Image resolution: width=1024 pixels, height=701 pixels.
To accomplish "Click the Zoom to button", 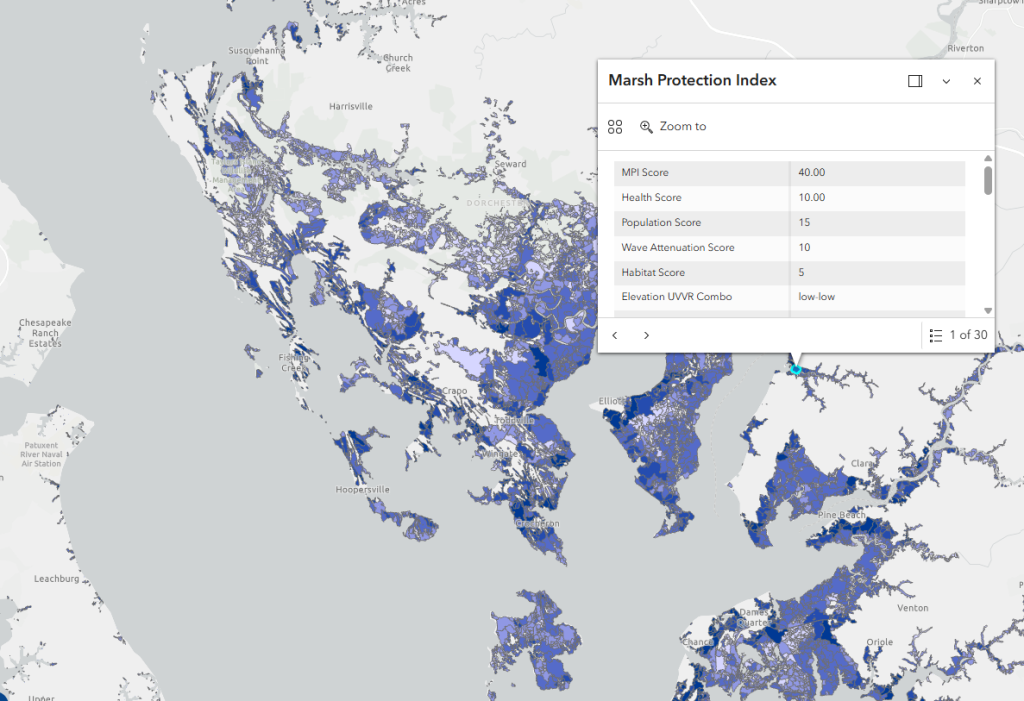I will click(673, 127).
